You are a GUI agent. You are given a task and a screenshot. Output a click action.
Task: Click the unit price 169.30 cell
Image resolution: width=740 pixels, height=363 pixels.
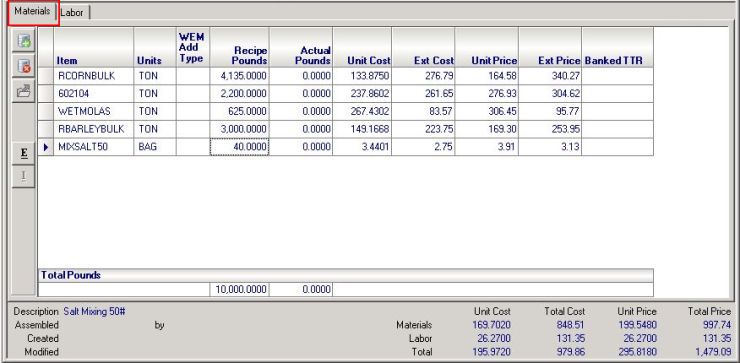487,129
